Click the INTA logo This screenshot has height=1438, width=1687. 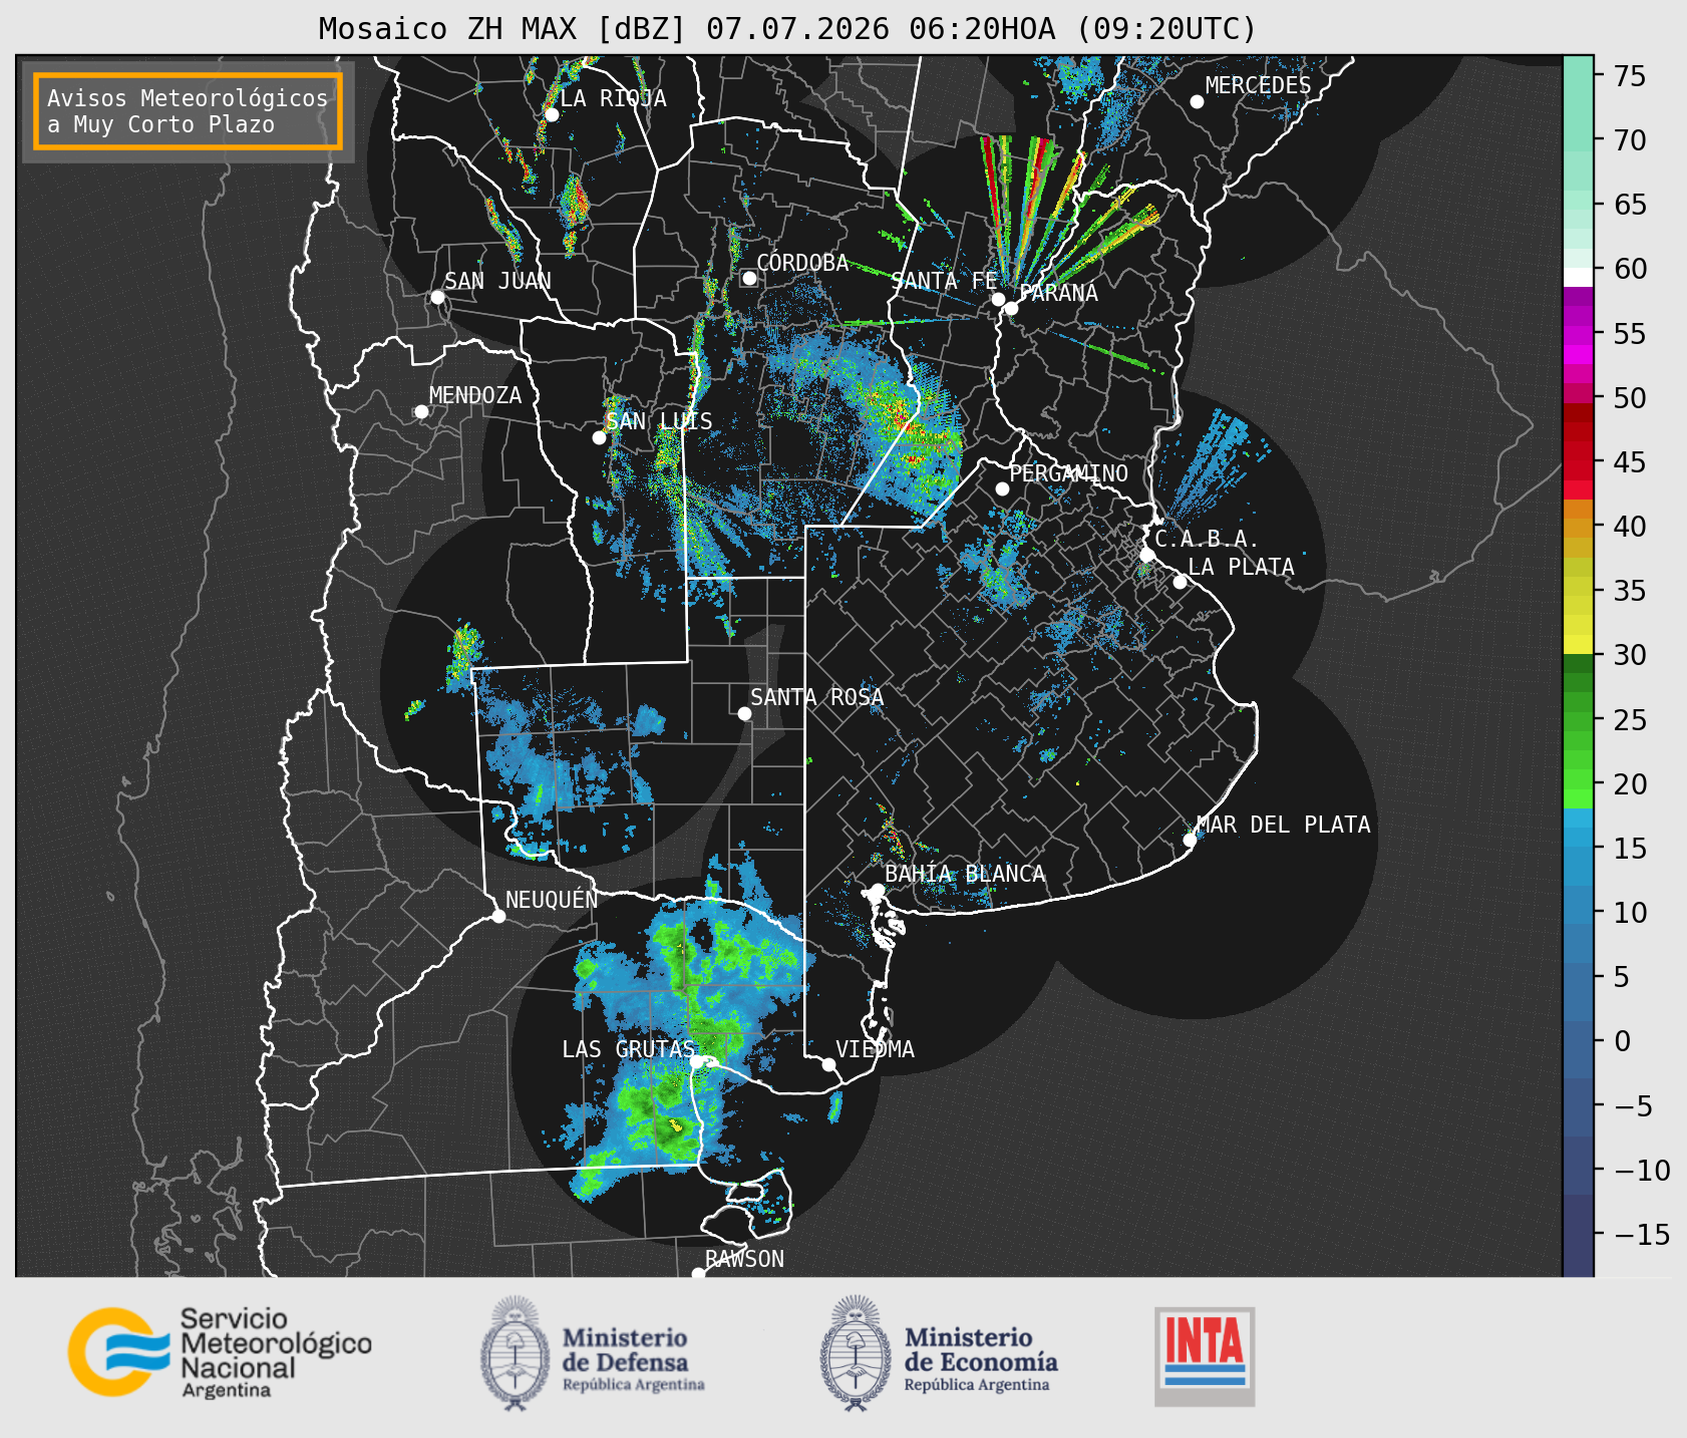1204,1356
